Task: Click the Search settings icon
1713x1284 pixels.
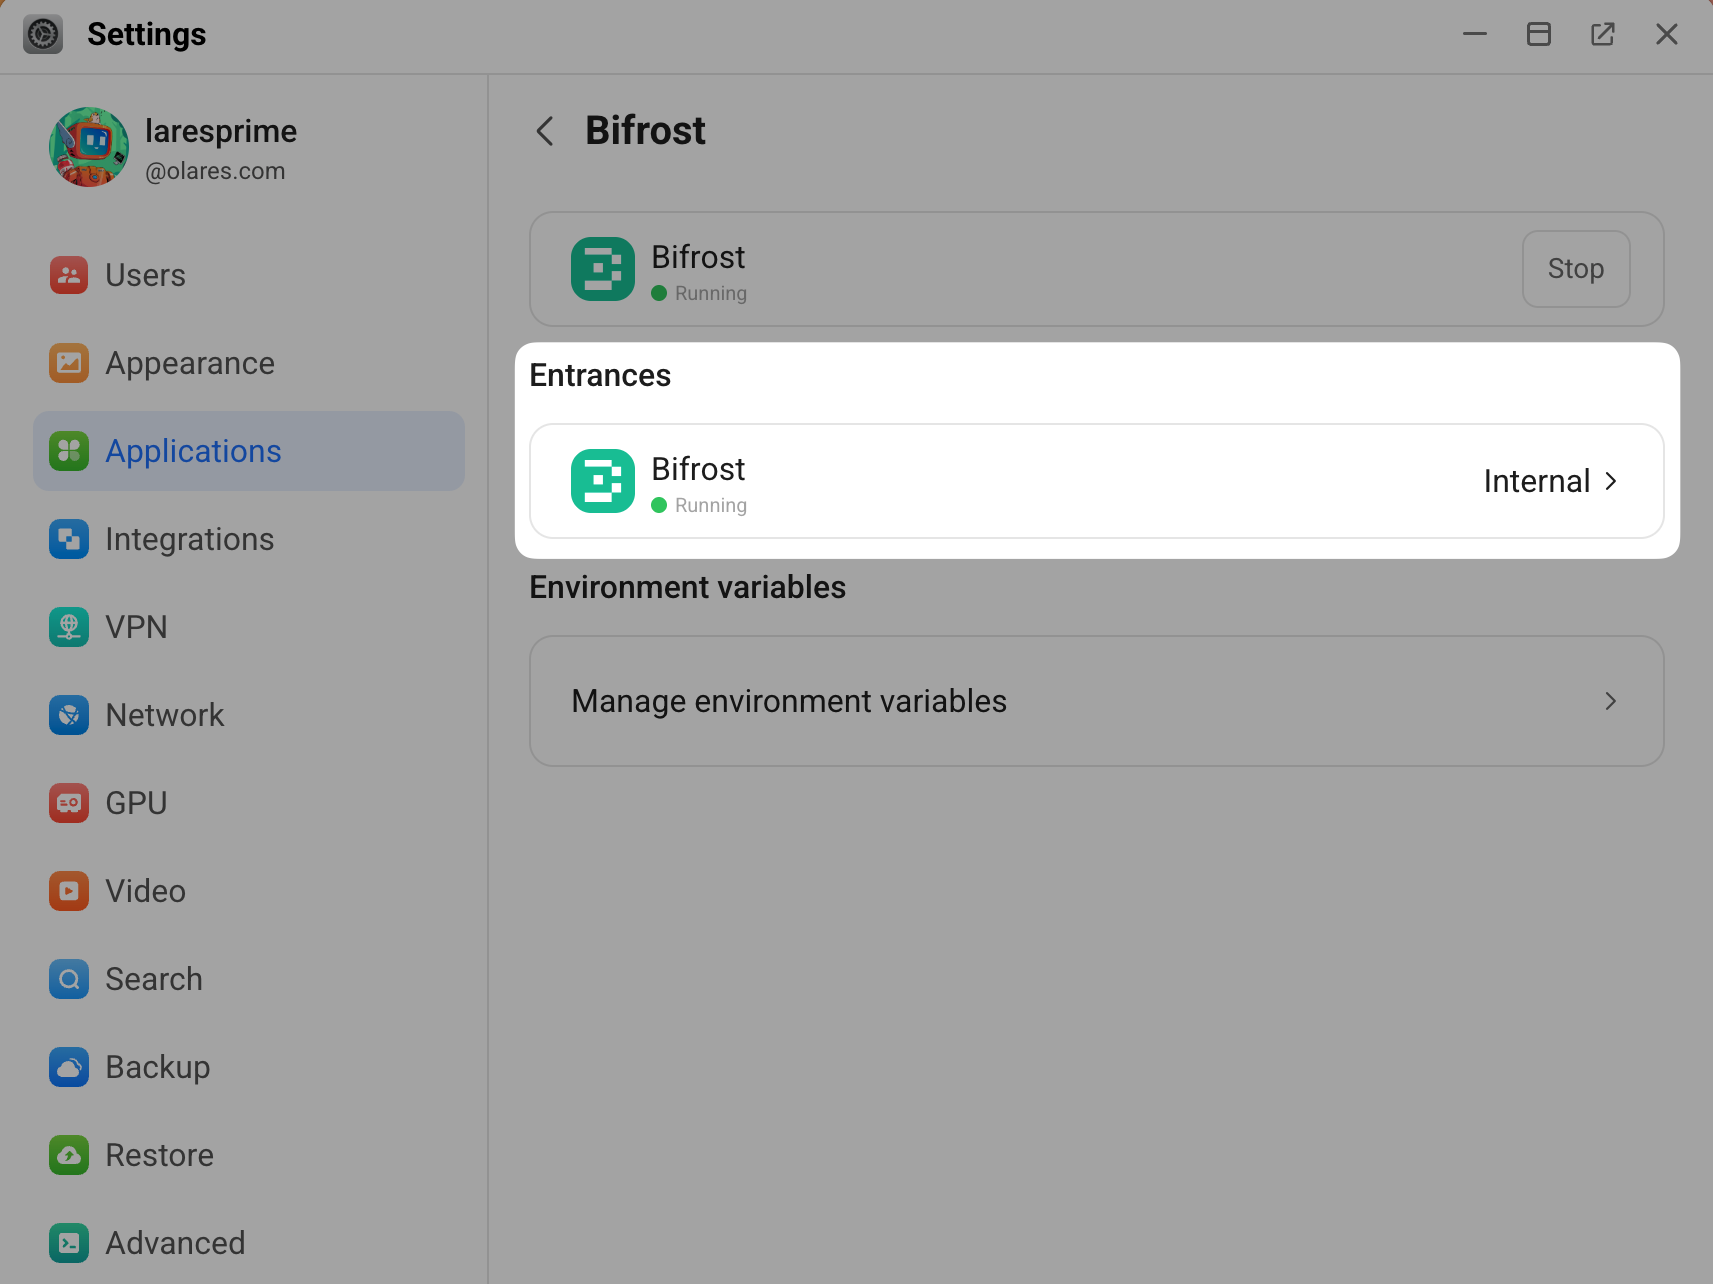Action: [68, 979]
